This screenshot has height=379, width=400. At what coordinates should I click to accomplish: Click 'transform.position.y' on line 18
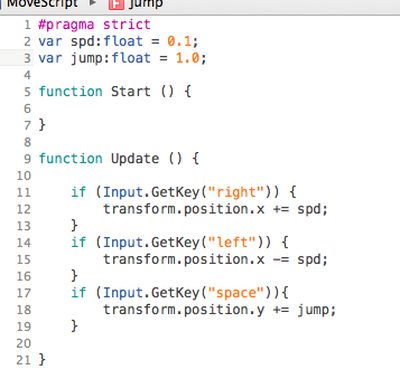[x=183, y=310]
